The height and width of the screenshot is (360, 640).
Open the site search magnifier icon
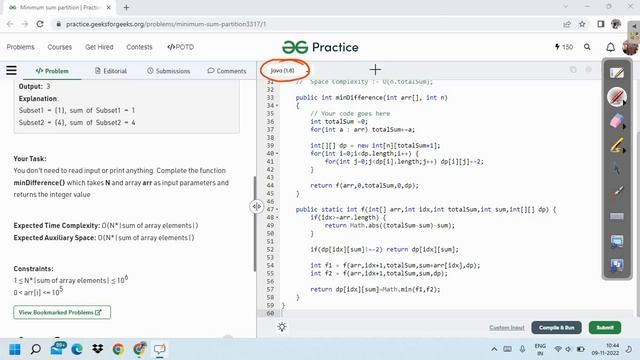(x=587, y=47)
